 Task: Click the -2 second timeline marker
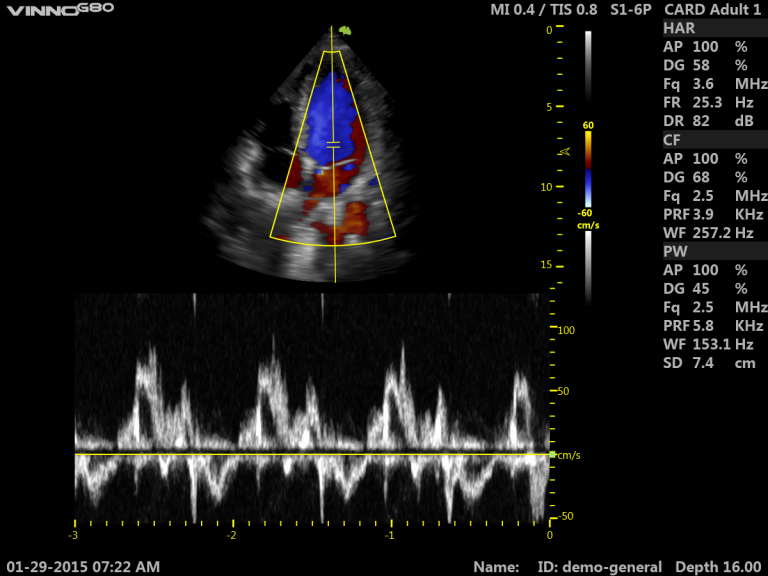click(232, 536)
